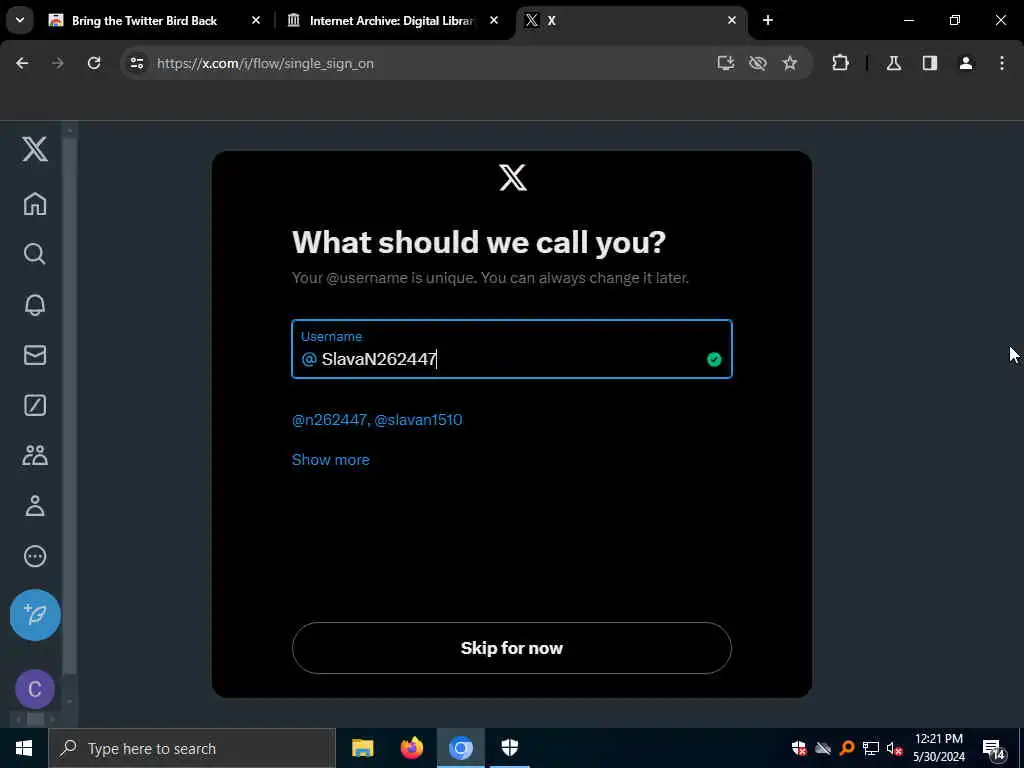
Task: Open Communities icon in the sidebar
Action: point(35,455)
